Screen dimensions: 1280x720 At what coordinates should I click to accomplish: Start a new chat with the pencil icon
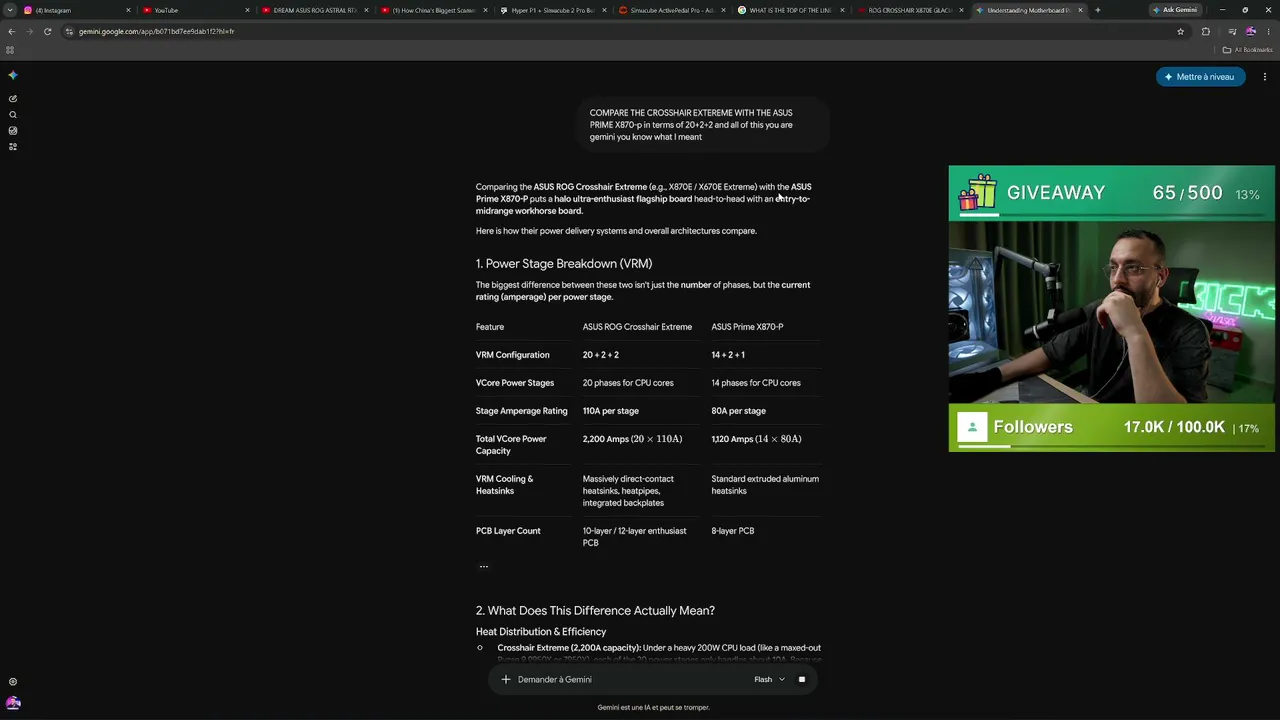(13, 99)
